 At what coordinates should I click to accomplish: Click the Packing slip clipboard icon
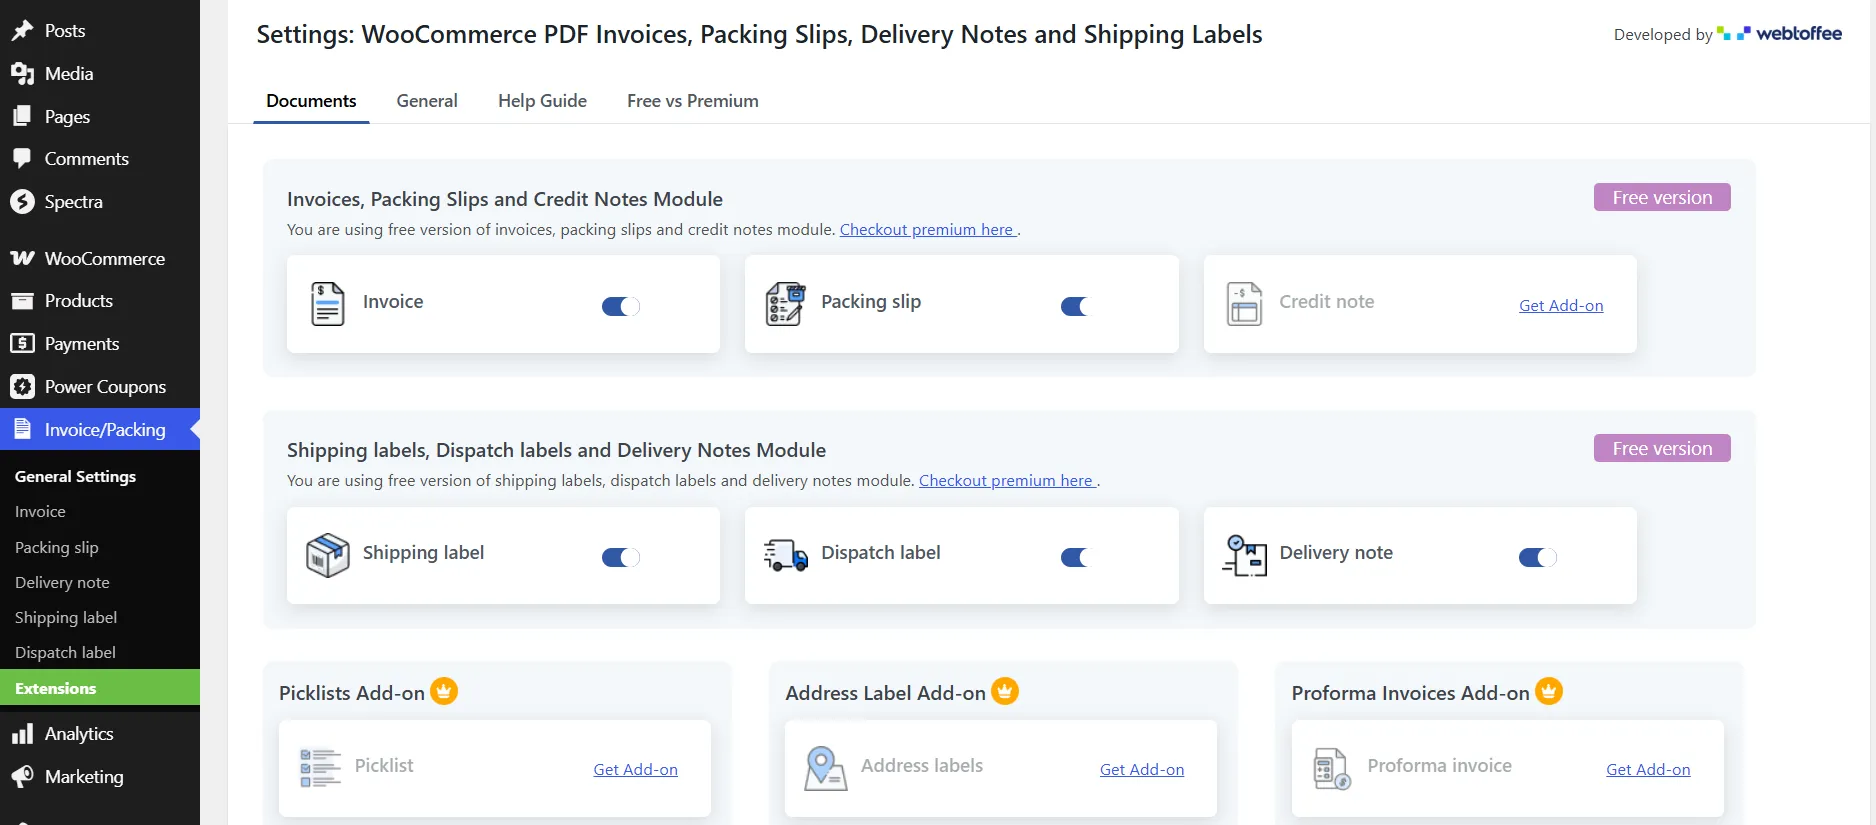click(786, 304)
